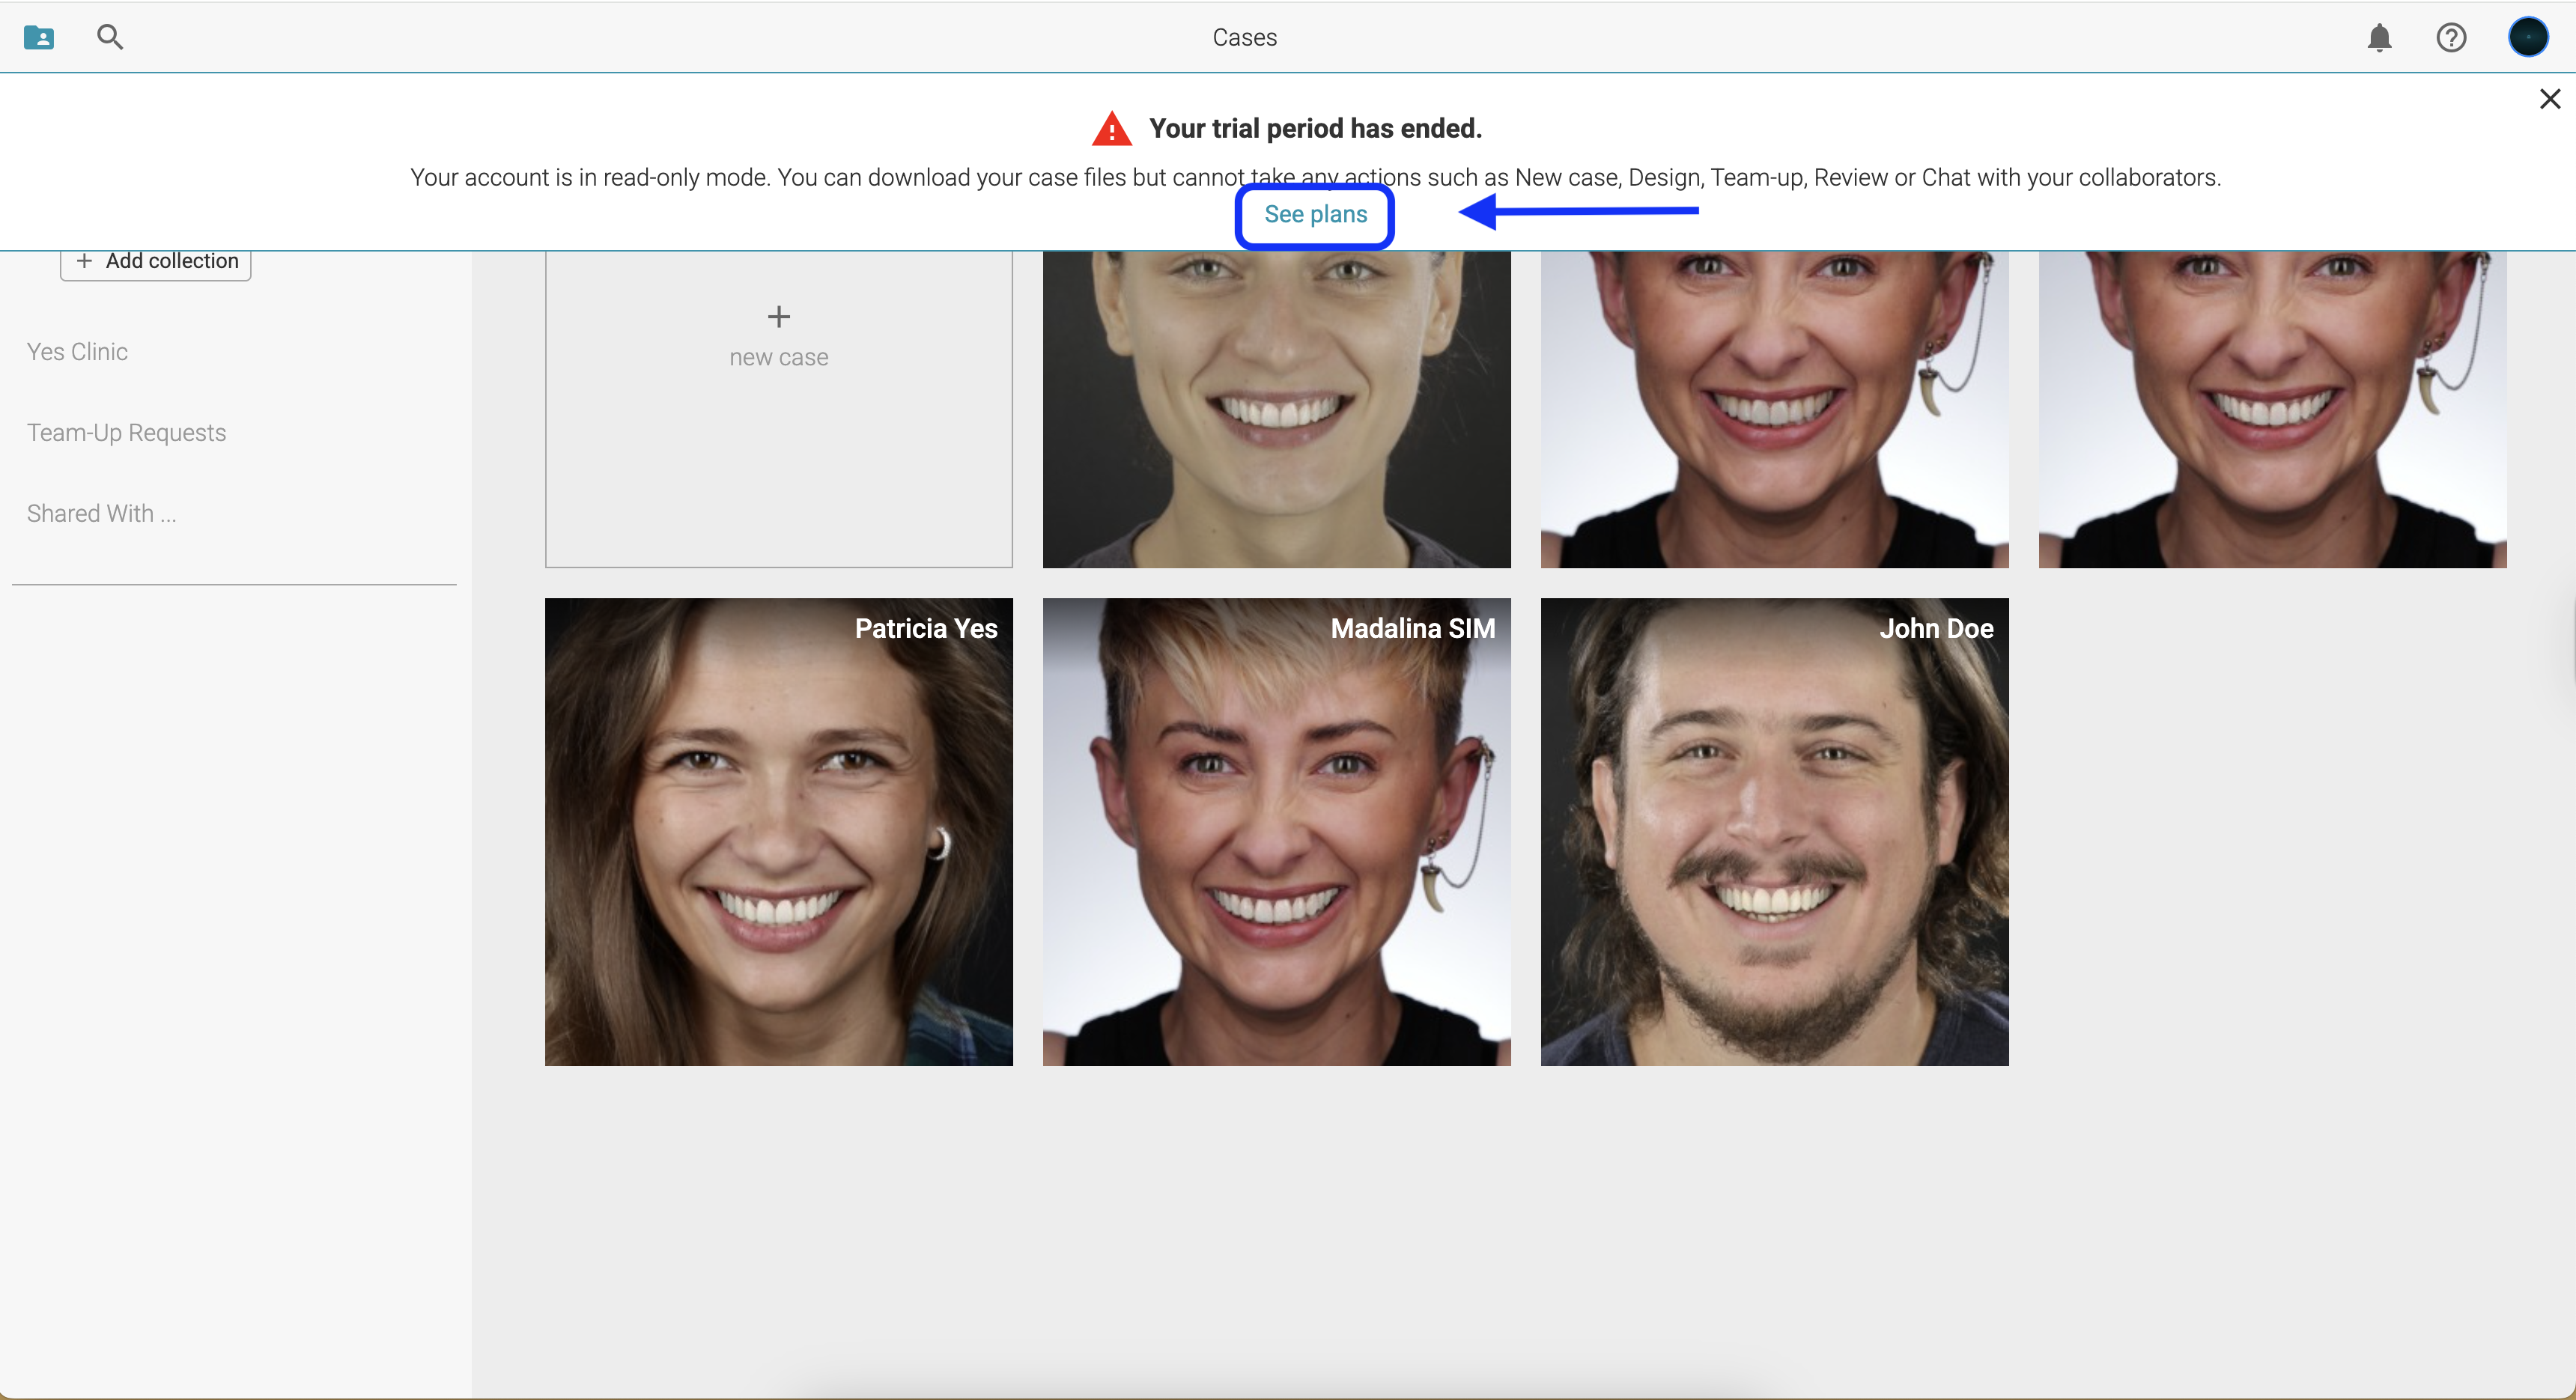This screenshot has width=2576, height=1400.
Task: Open notifications bell
Action: click(x=2379, y=38)
